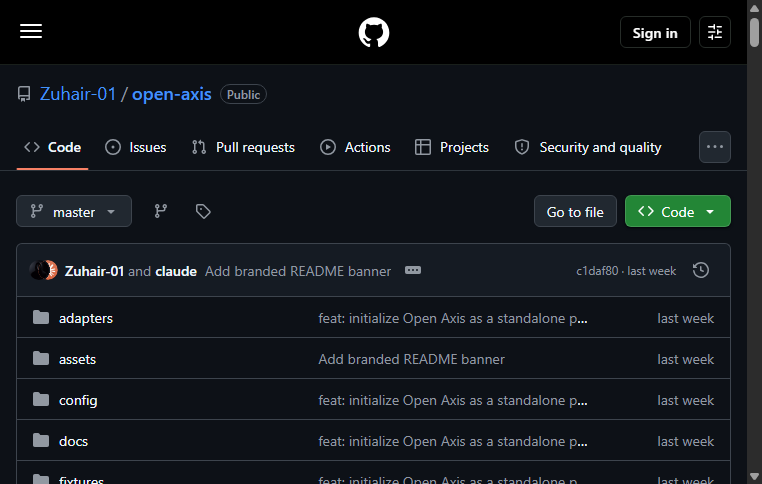Click last week in assets row
Viewport: 762px width, 484px height.
tap(686, 359)
